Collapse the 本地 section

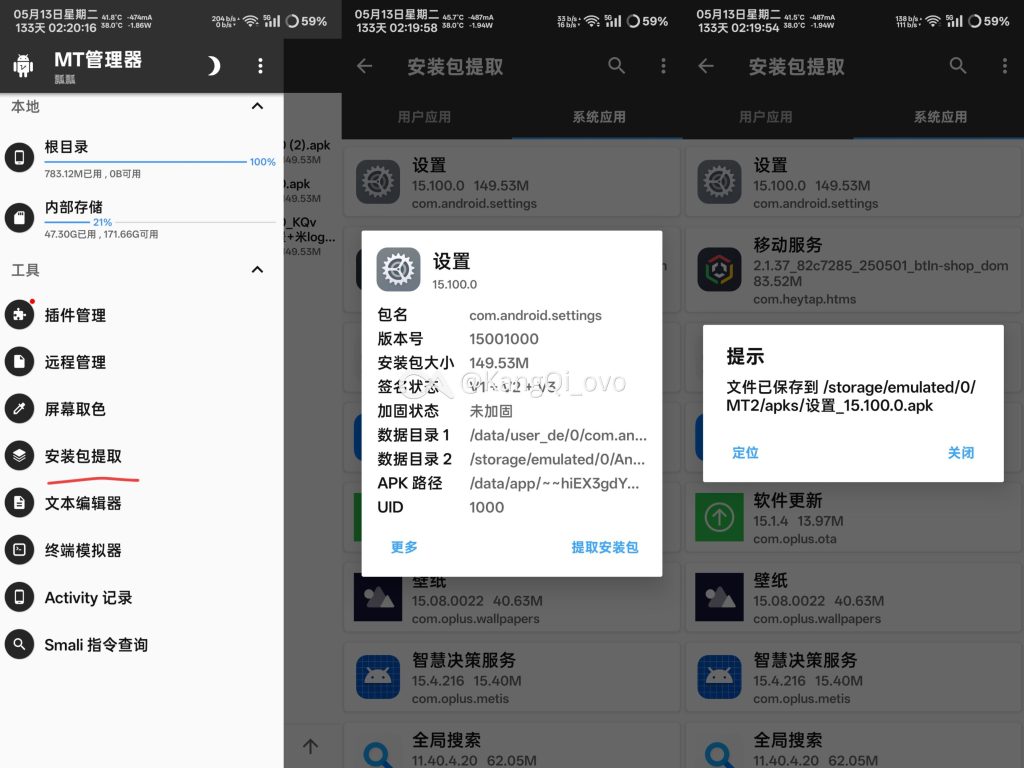pos(257,106)
